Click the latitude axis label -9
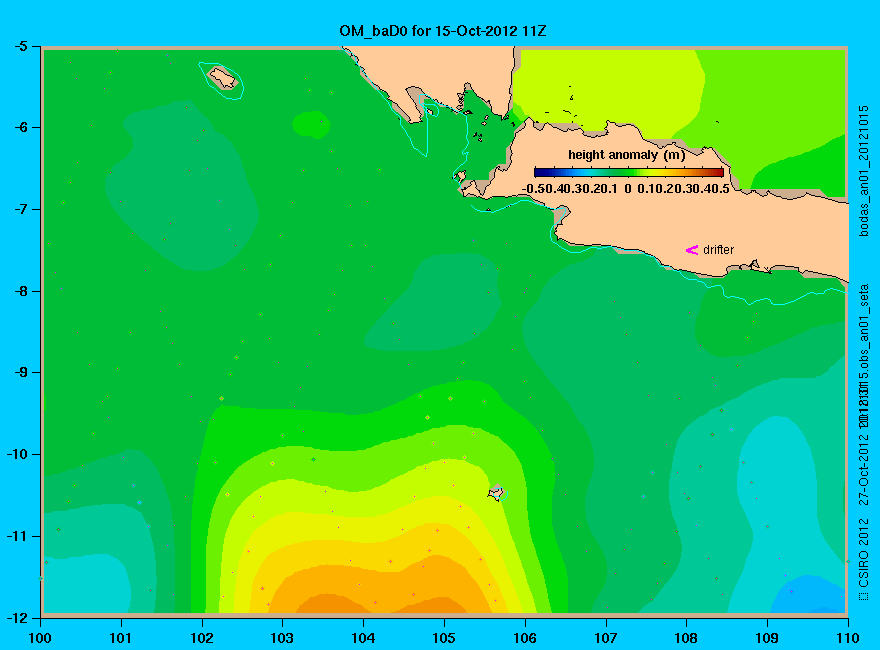The width and height of the screenshot is (880, 650). click(x=20, y=372)
